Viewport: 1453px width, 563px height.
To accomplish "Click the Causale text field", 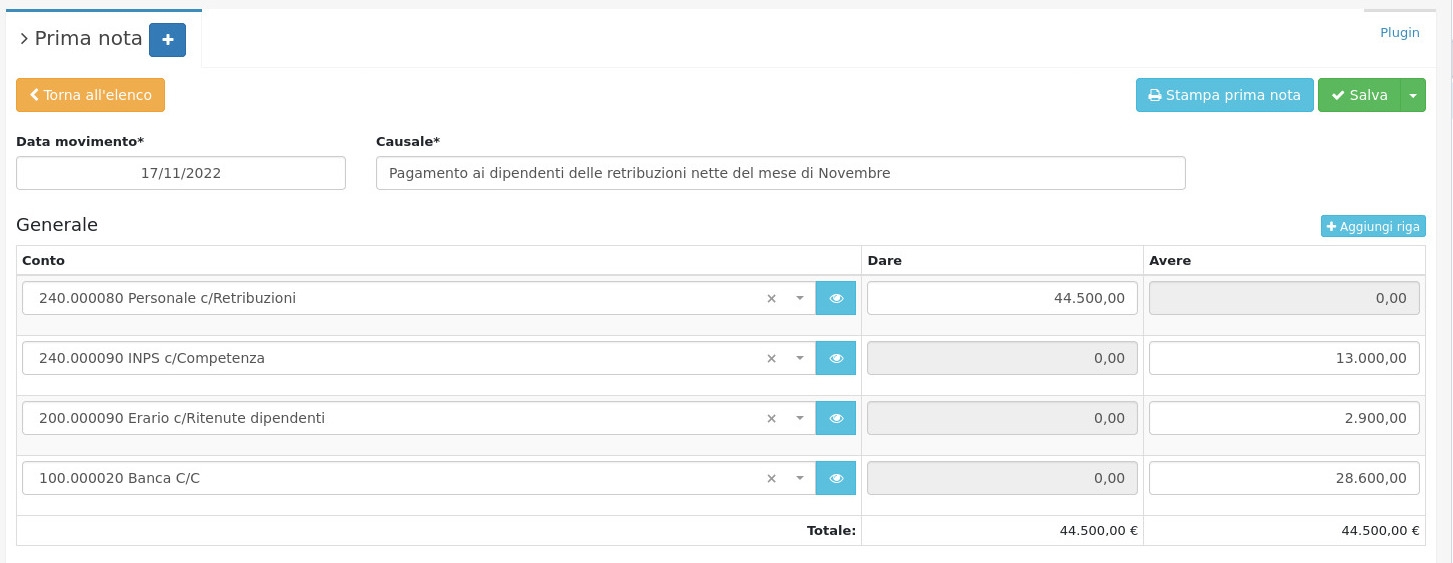I will pos(780,173).
